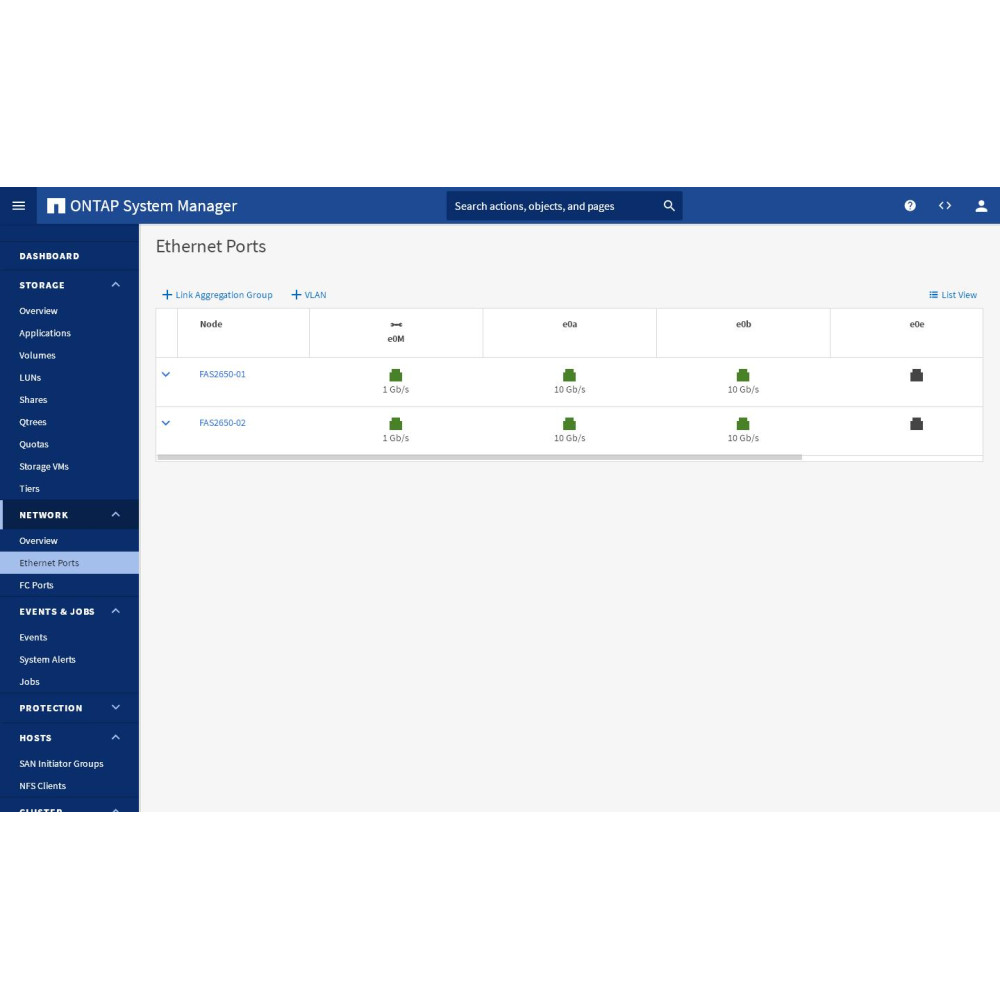Screen dimensions: 1000x1000
Task: Click the horizontal table scrollbar
Action: (480, 457)
